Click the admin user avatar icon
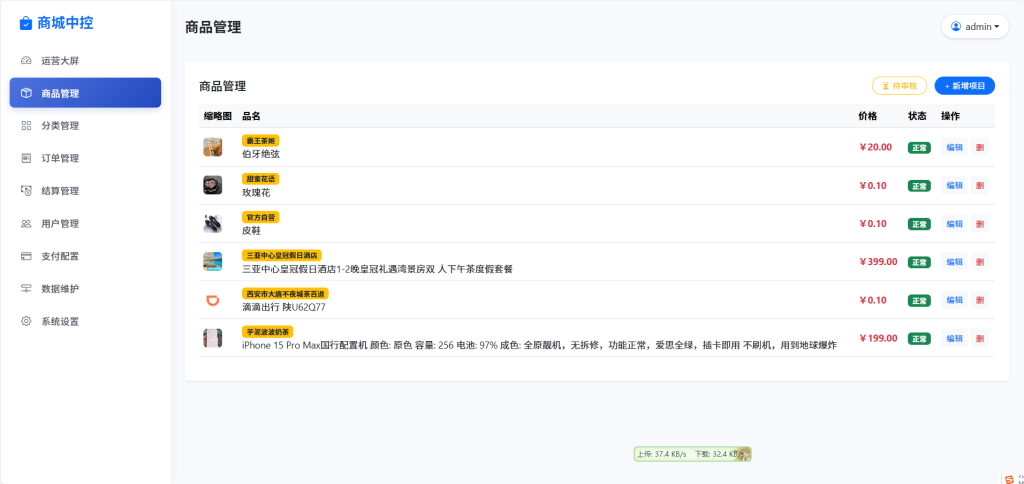Screen dimensions: 1024x484 (x=956, y=27)
